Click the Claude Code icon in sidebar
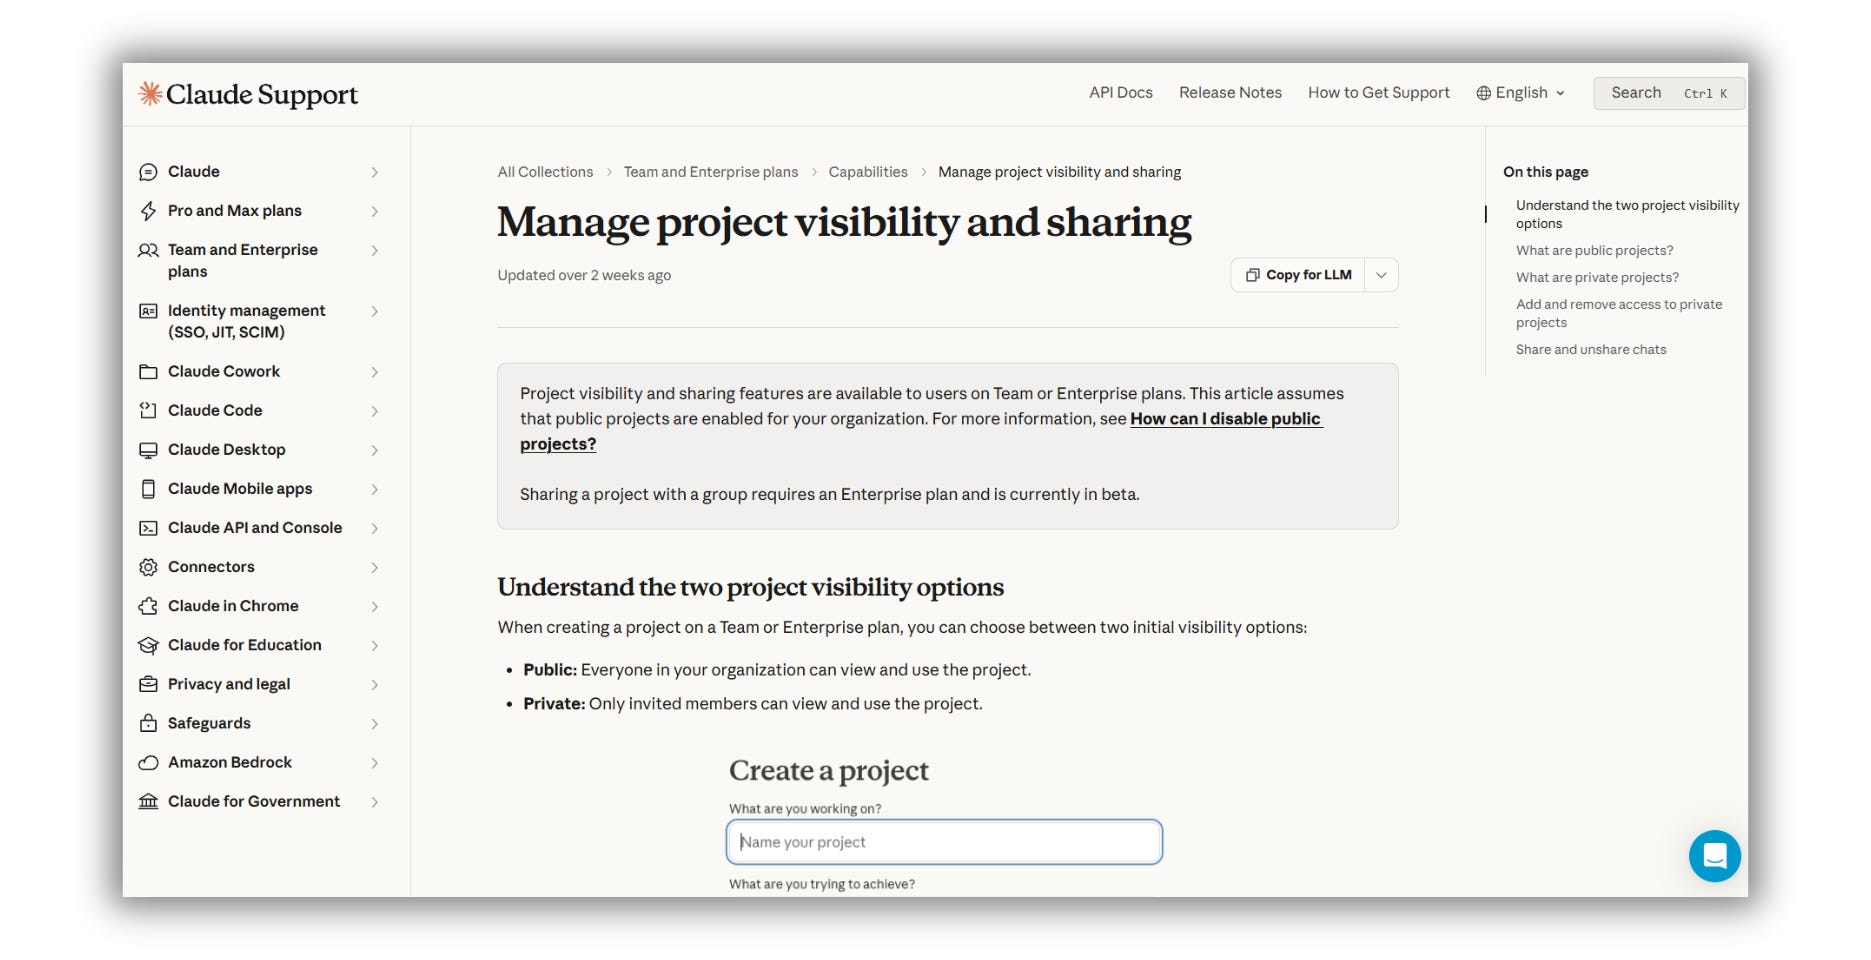The width and height of the screenshot is (1871, 960). point(148,411)
